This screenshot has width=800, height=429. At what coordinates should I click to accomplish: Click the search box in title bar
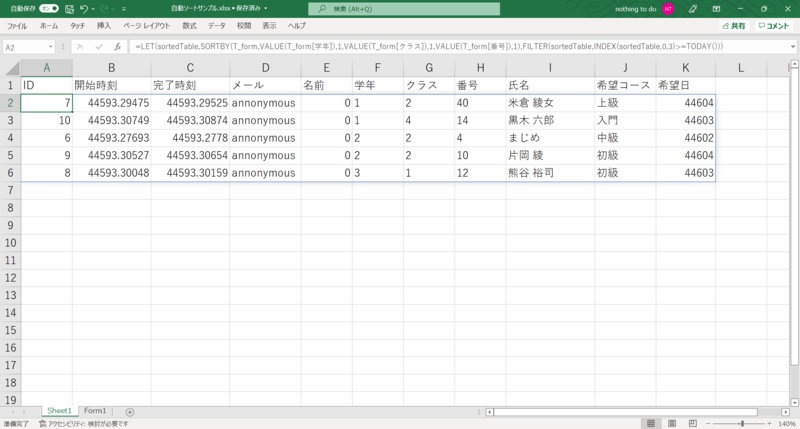point(404,9)
